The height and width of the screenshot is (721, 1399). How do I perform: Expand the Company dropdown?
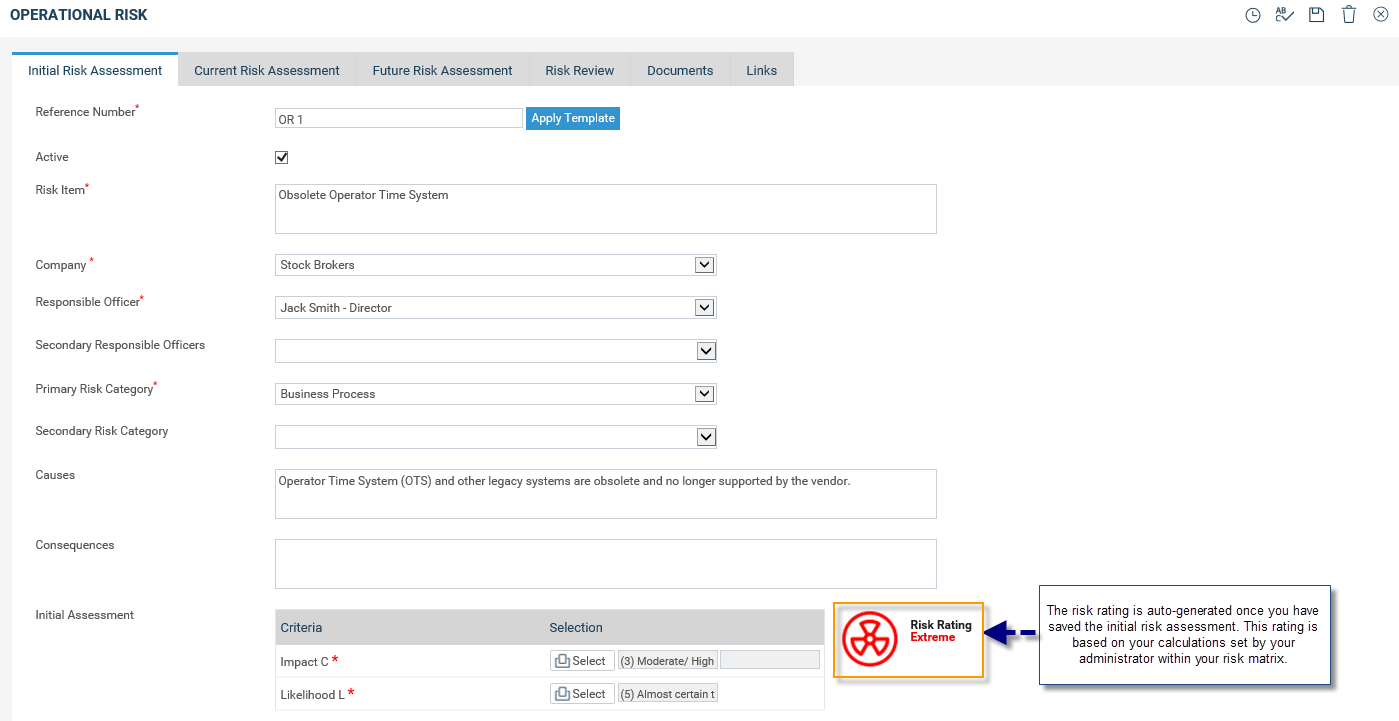click(x=704, y=265)
